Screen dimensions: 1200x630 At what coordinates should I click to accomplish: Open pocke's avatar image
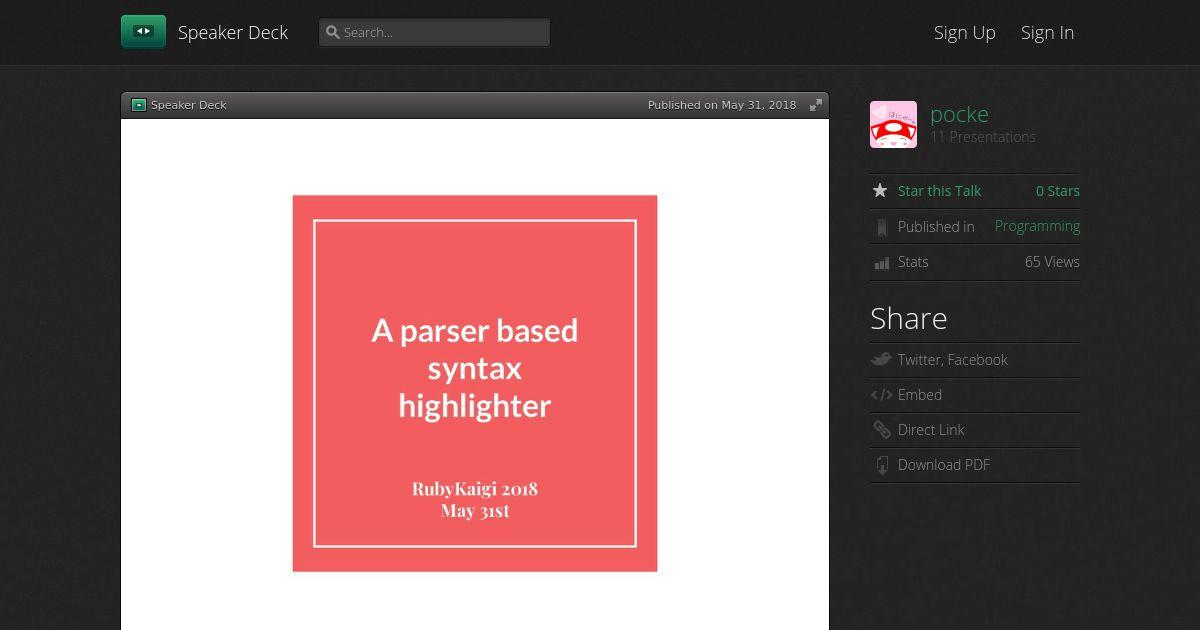[x=893, y=124]
